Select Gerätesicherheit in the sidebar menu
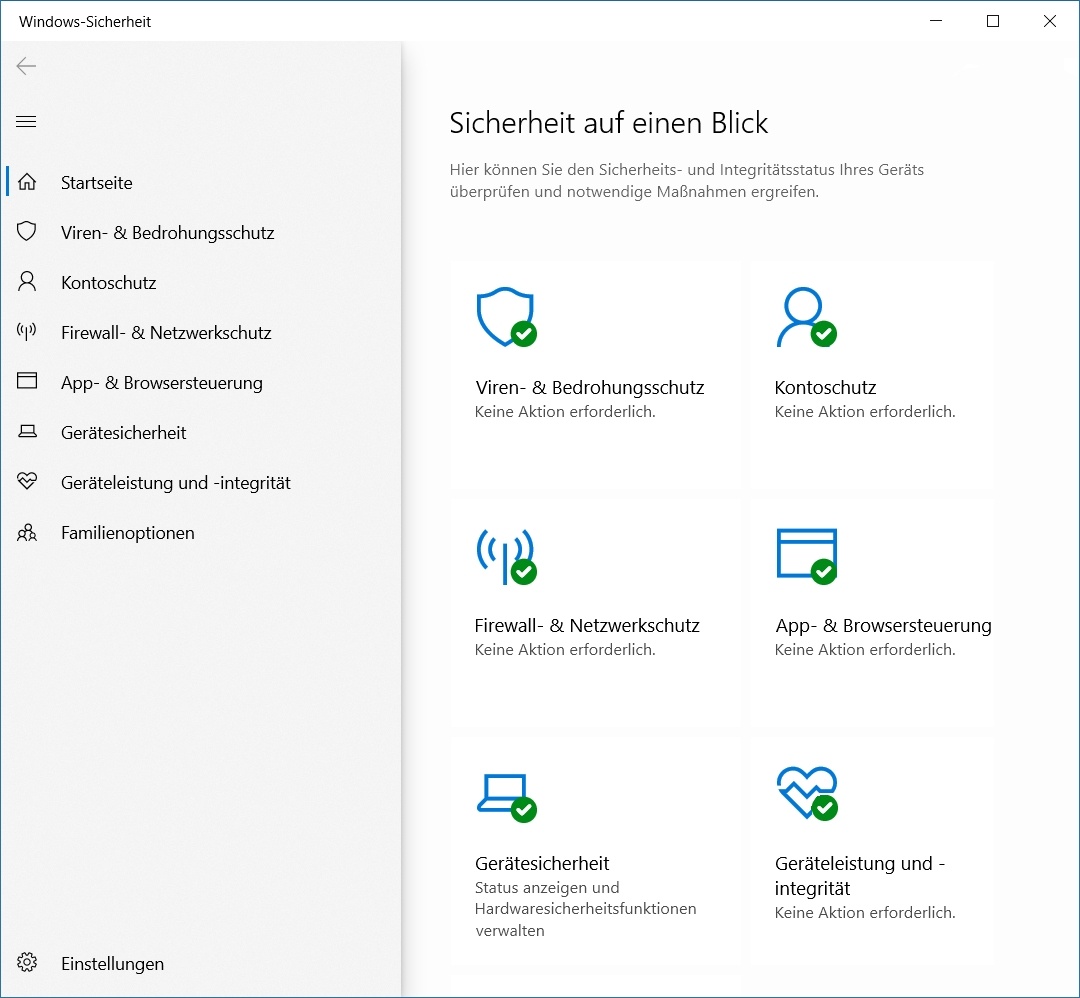 tap(124, 433)
